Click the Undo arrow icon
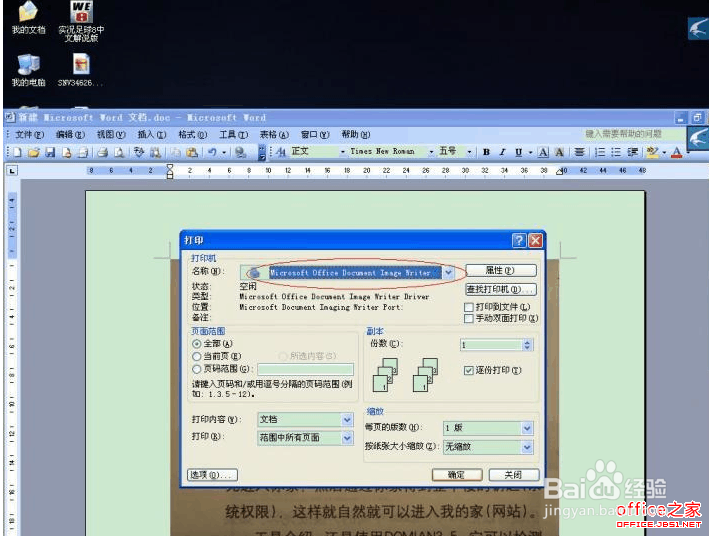 tap(212, 152)
